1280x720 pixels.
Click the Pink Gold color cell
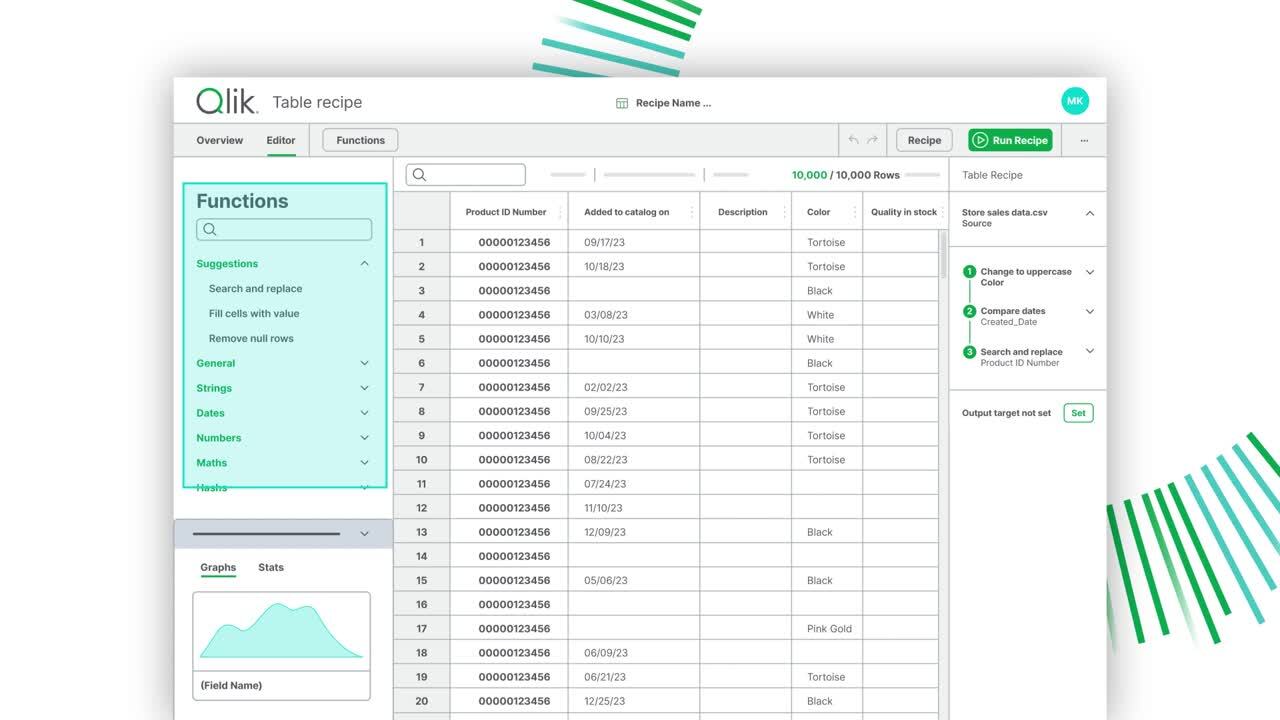(x=827, y=628)
